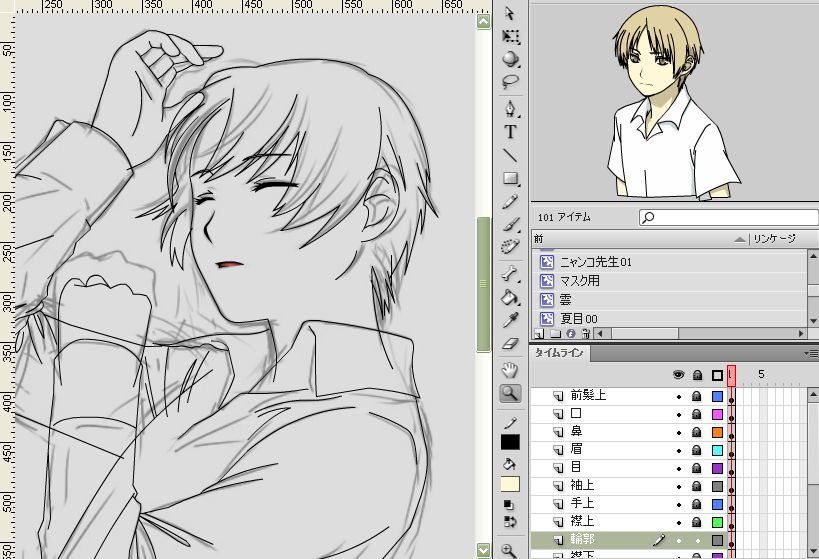Toggle visibility dot of 袖上 layer
Viewport: 819px width, 559px height.
(679, 487)
